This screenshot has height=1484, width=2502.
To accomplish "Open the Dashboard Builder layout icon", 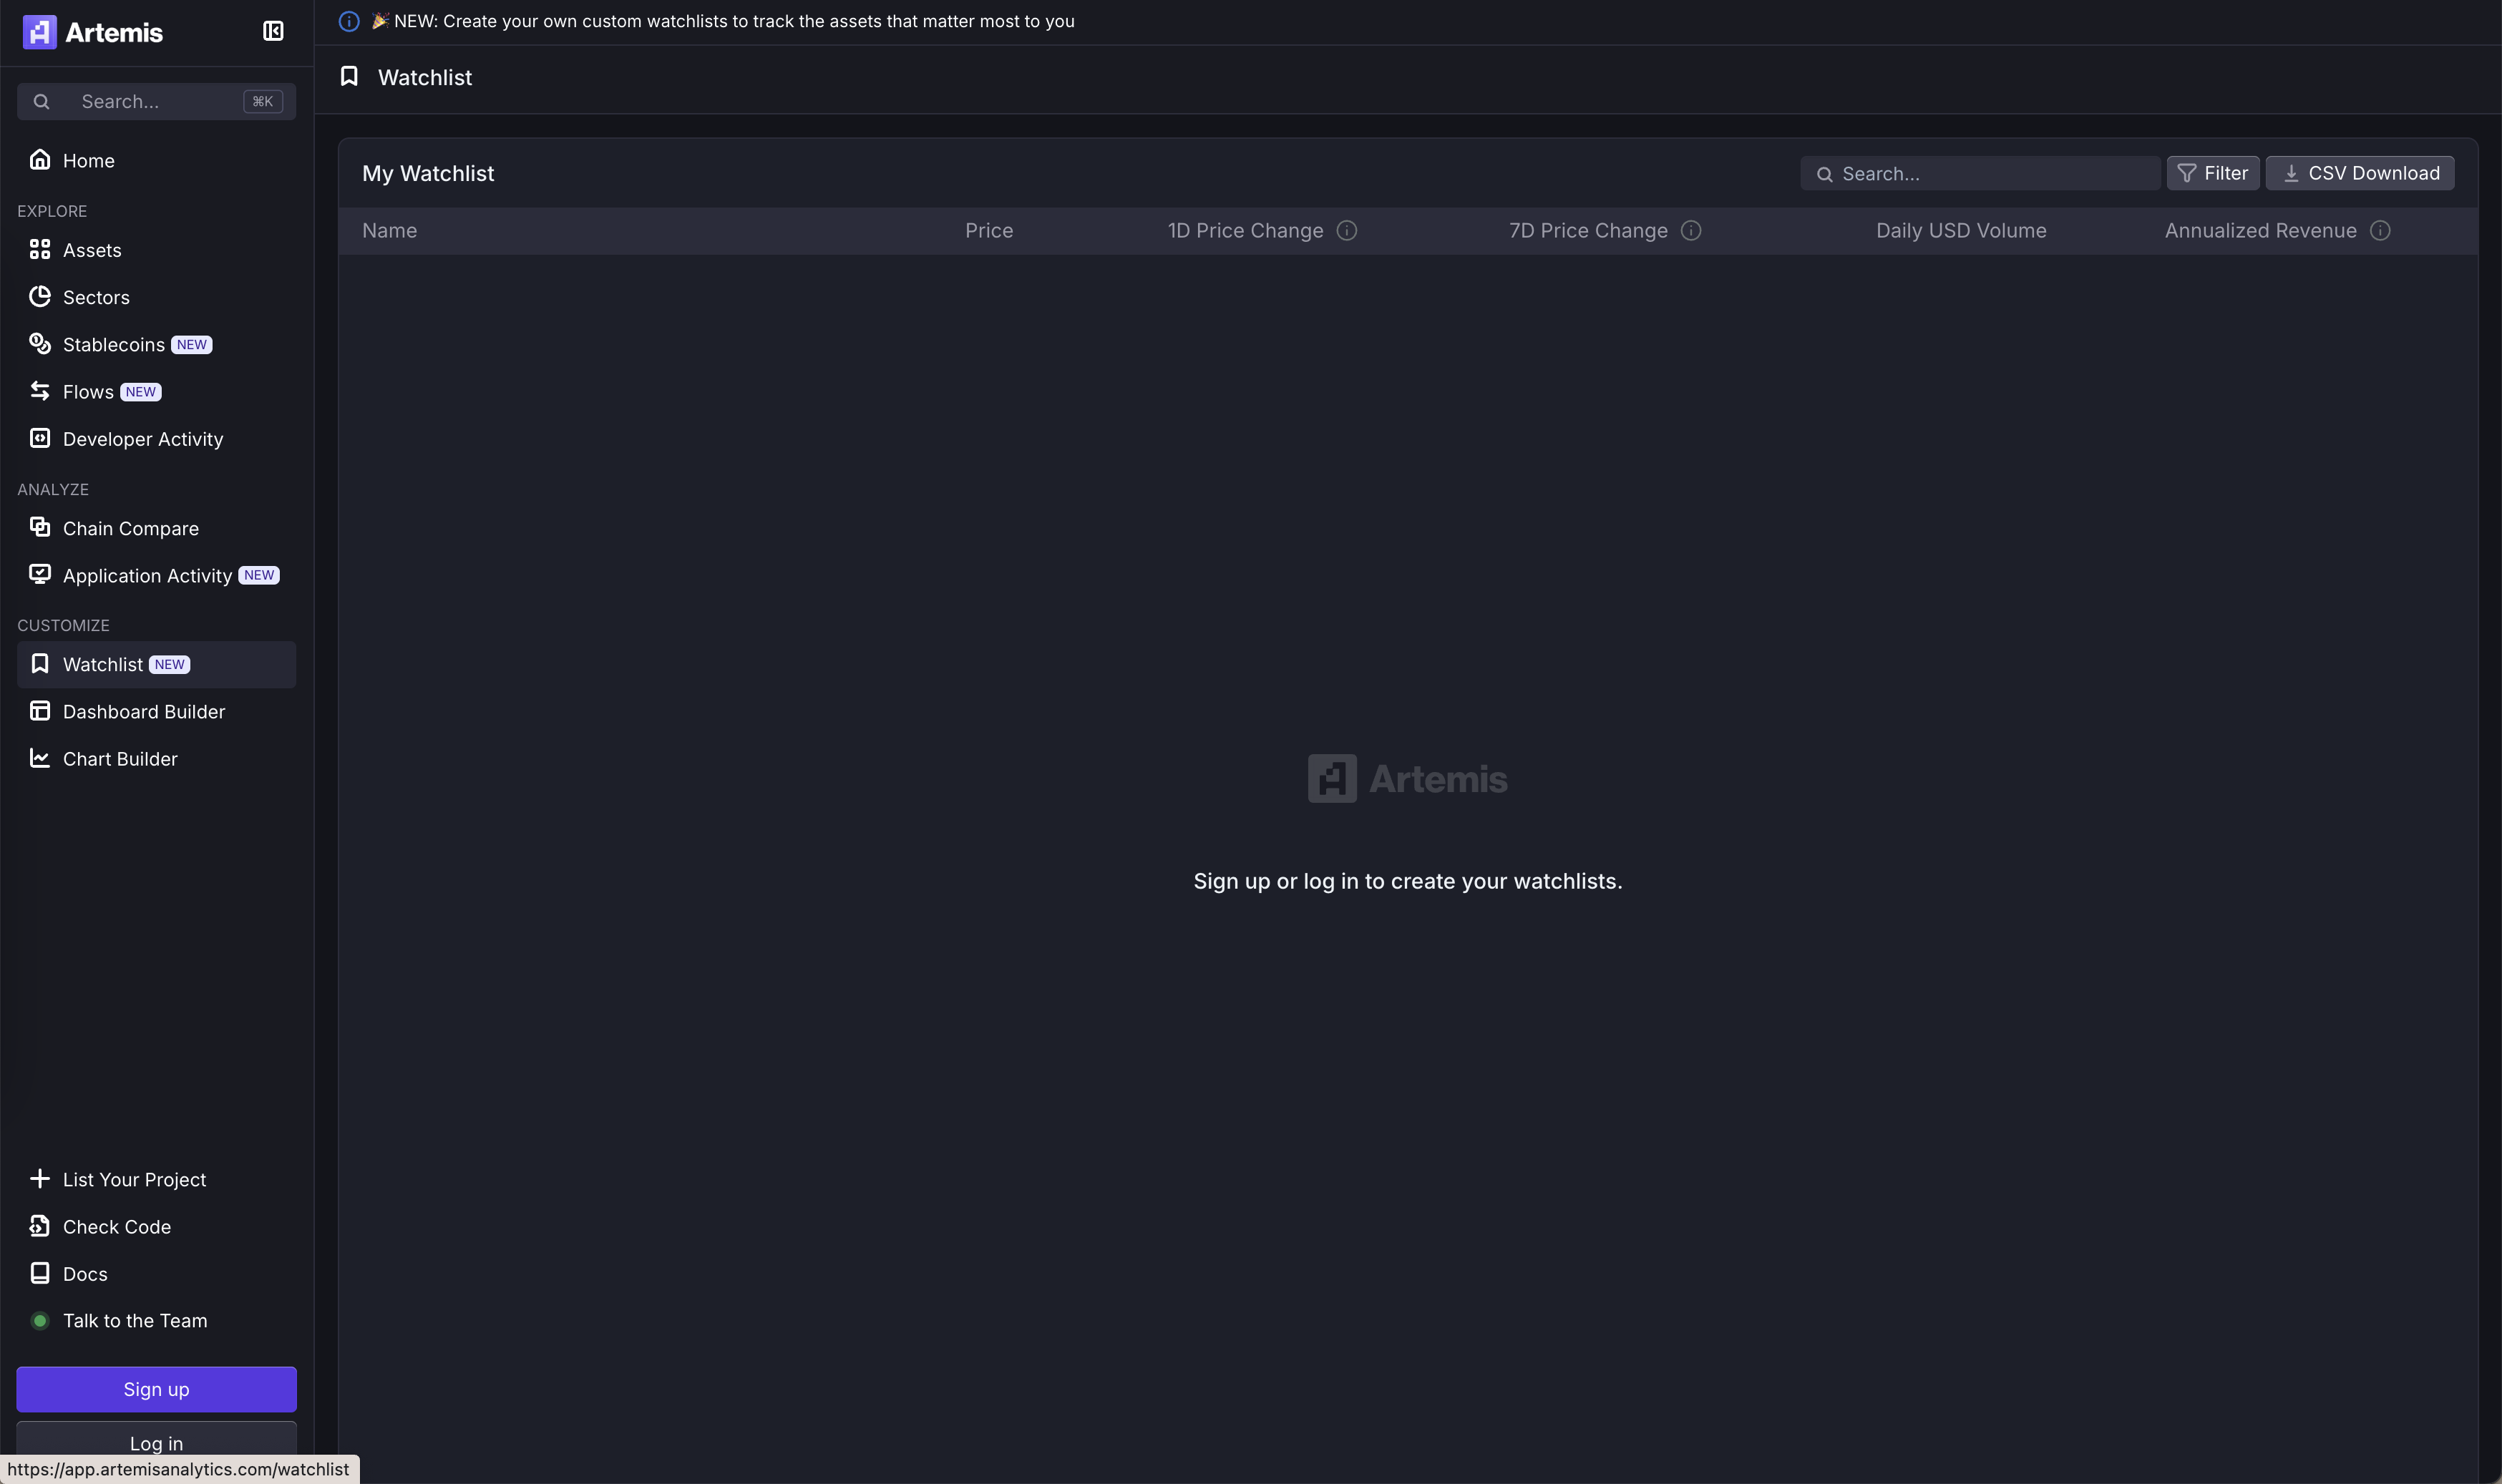I will tap(40, 711).
